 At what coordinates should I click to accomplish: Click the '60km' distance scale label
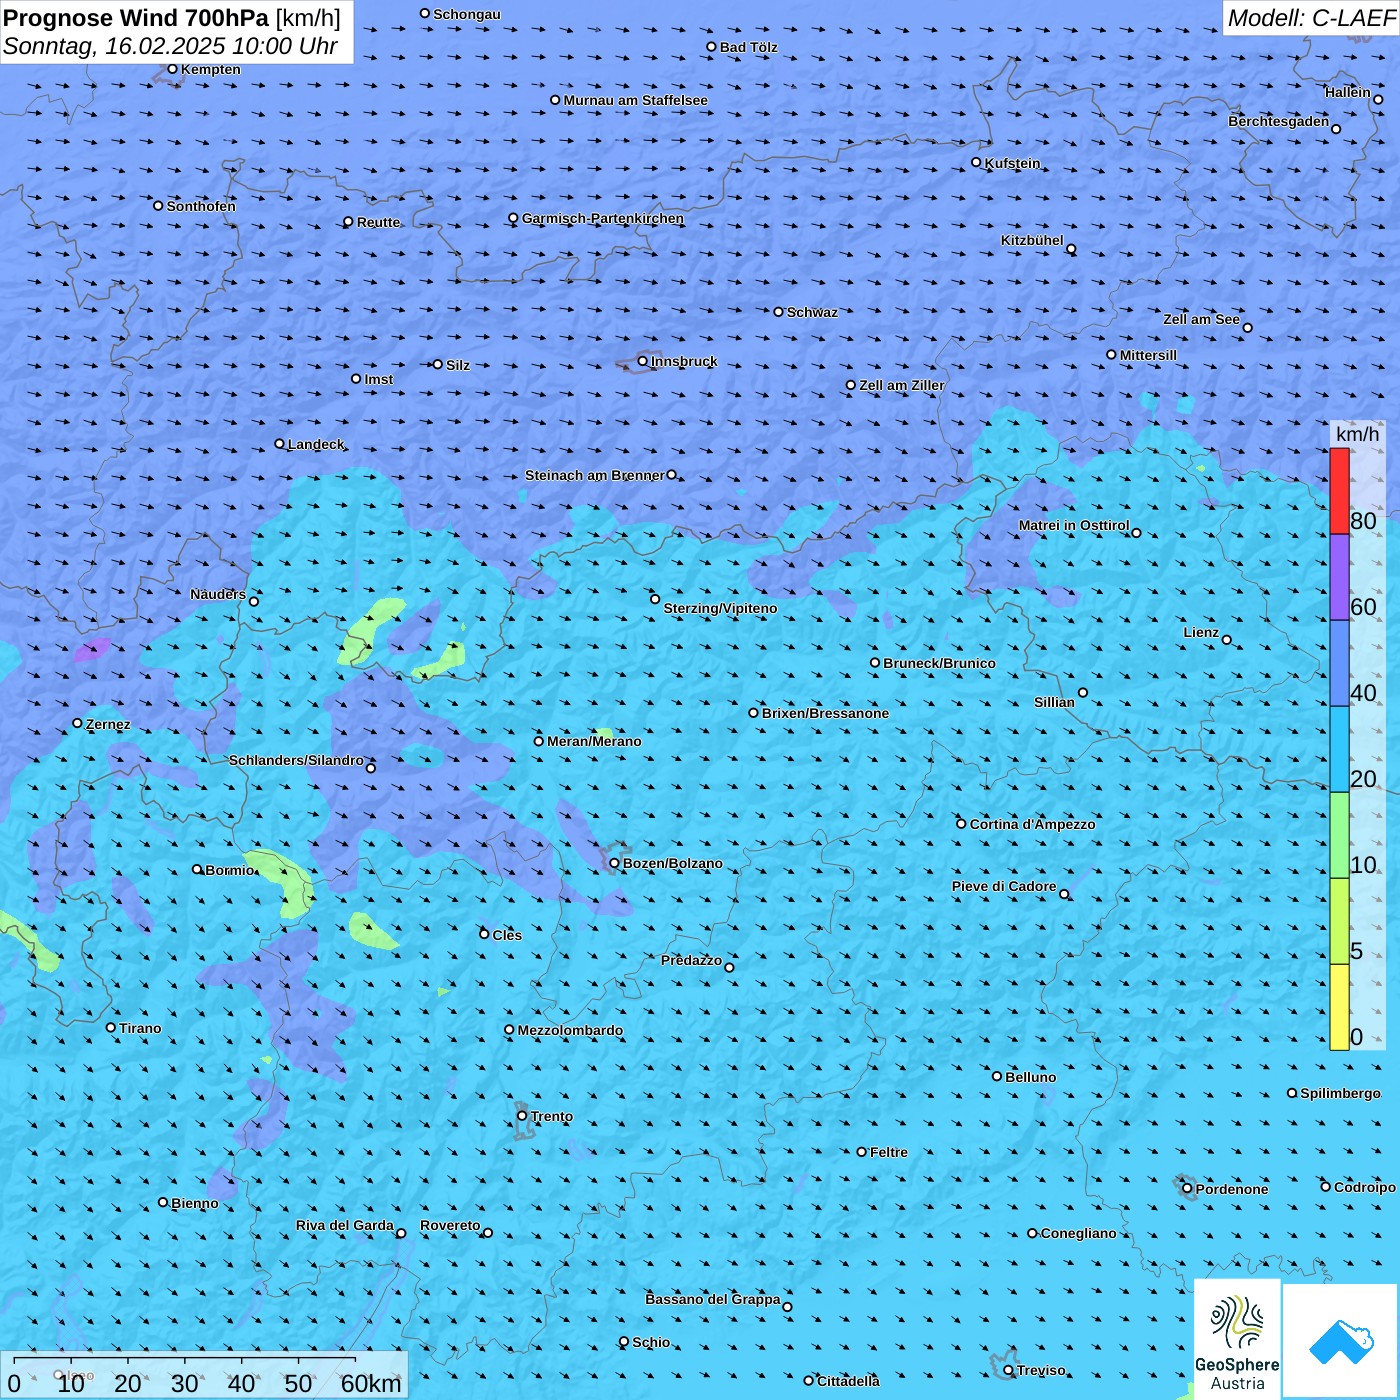(371, 1383)
